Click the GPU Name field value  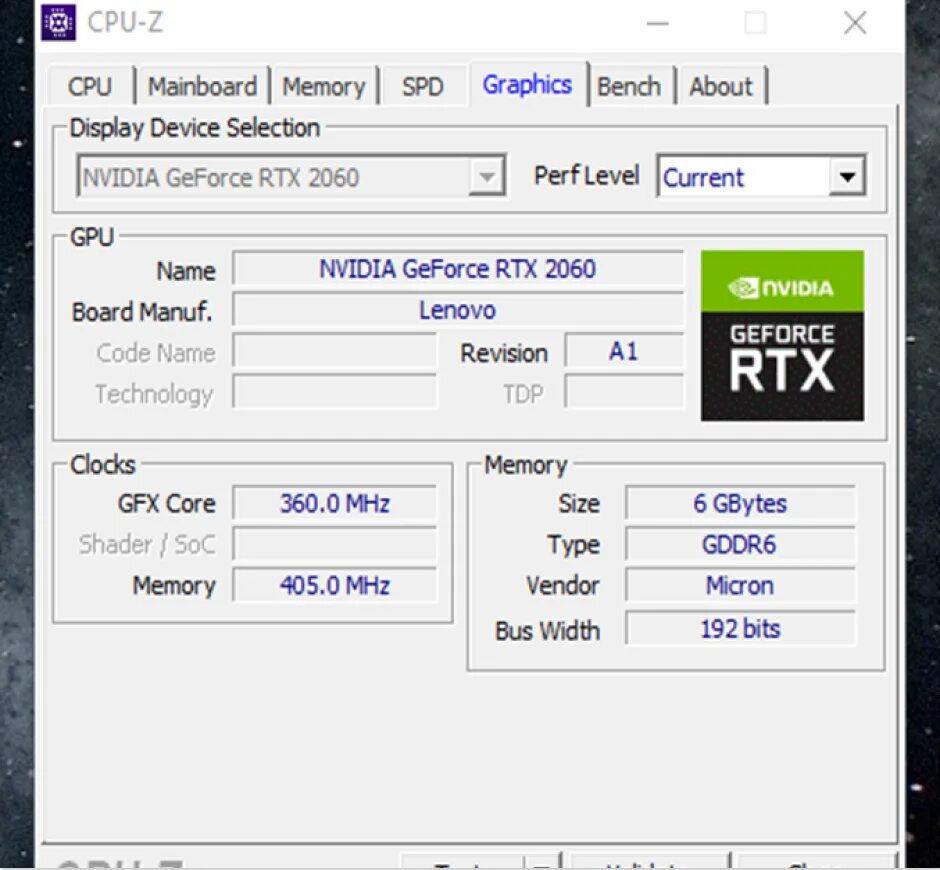click(457, 269)
